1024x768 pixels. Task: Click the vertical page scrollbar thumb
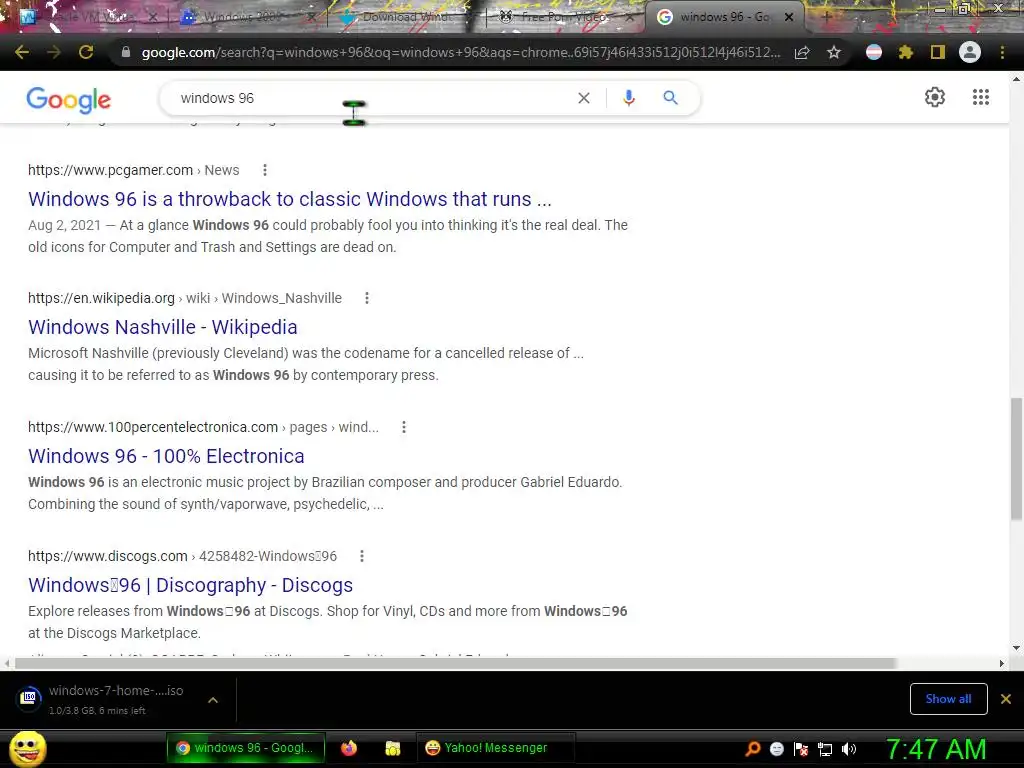1016,458
